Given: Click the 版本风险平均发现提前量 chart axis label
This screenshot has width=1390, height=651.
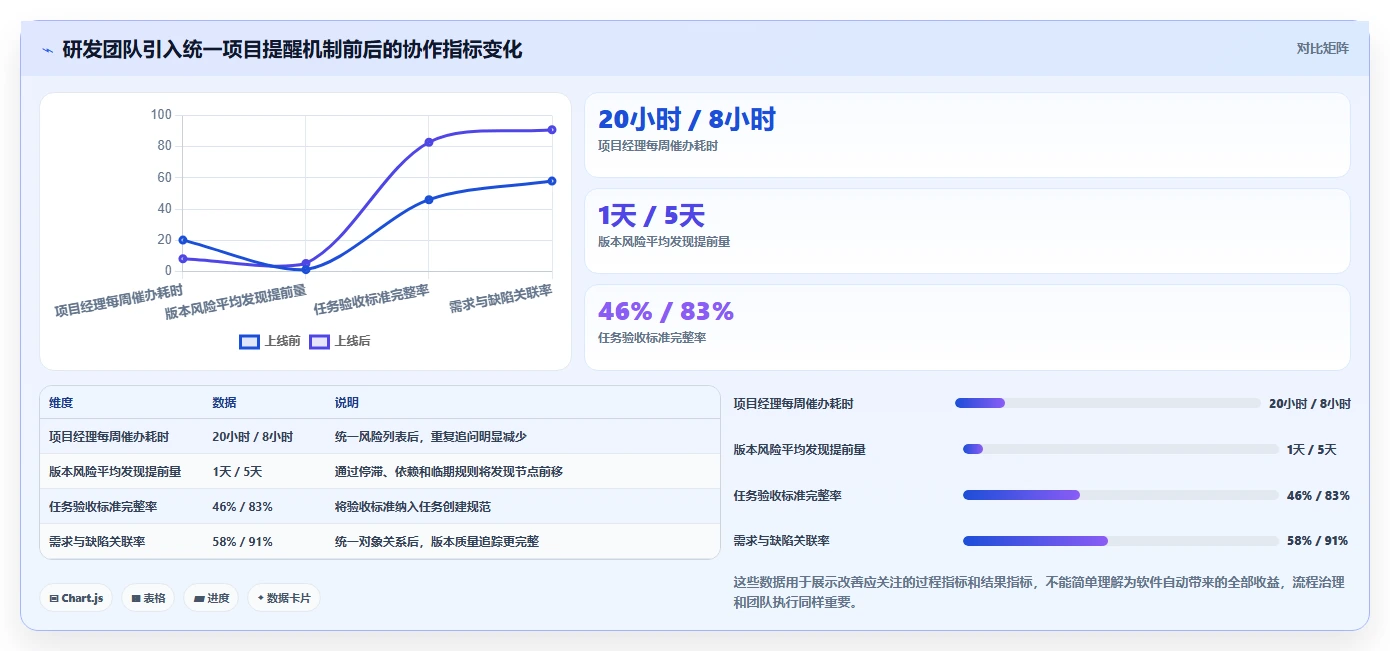Looking at the screenshot, I should pyautogui.click(x=236, y=301).
